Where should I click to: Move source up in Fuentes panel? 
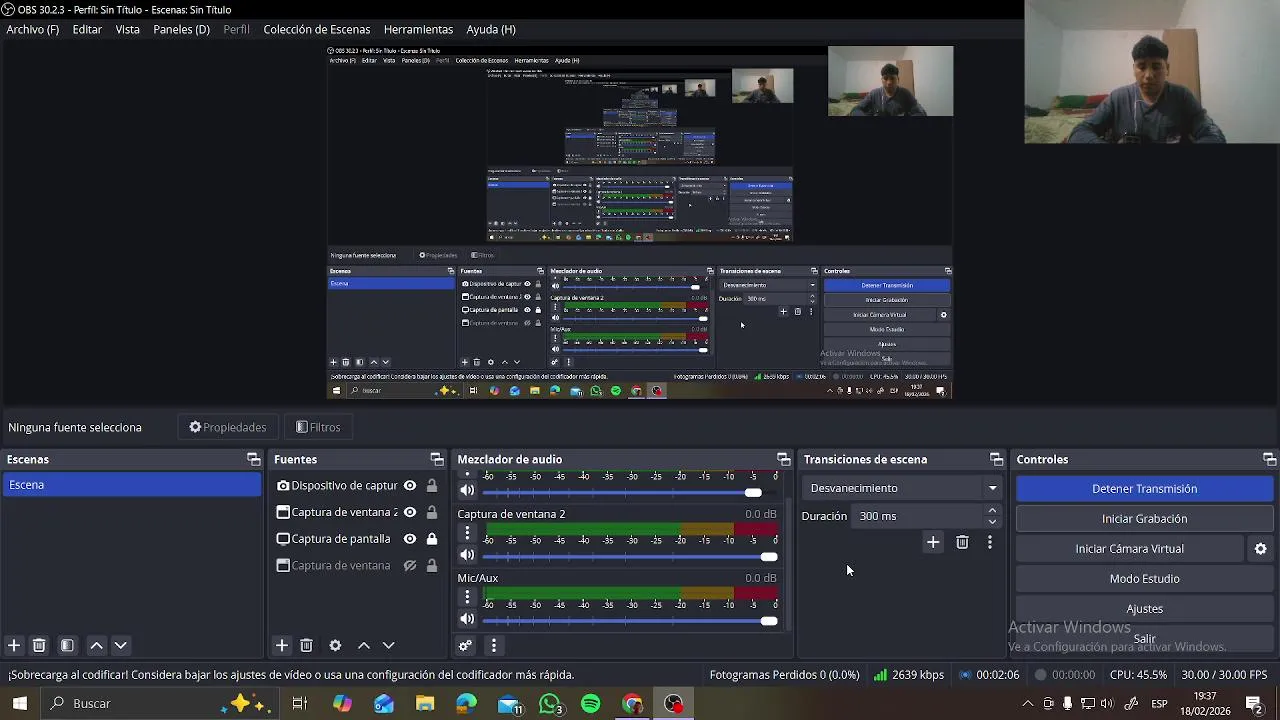coord(364,646)
